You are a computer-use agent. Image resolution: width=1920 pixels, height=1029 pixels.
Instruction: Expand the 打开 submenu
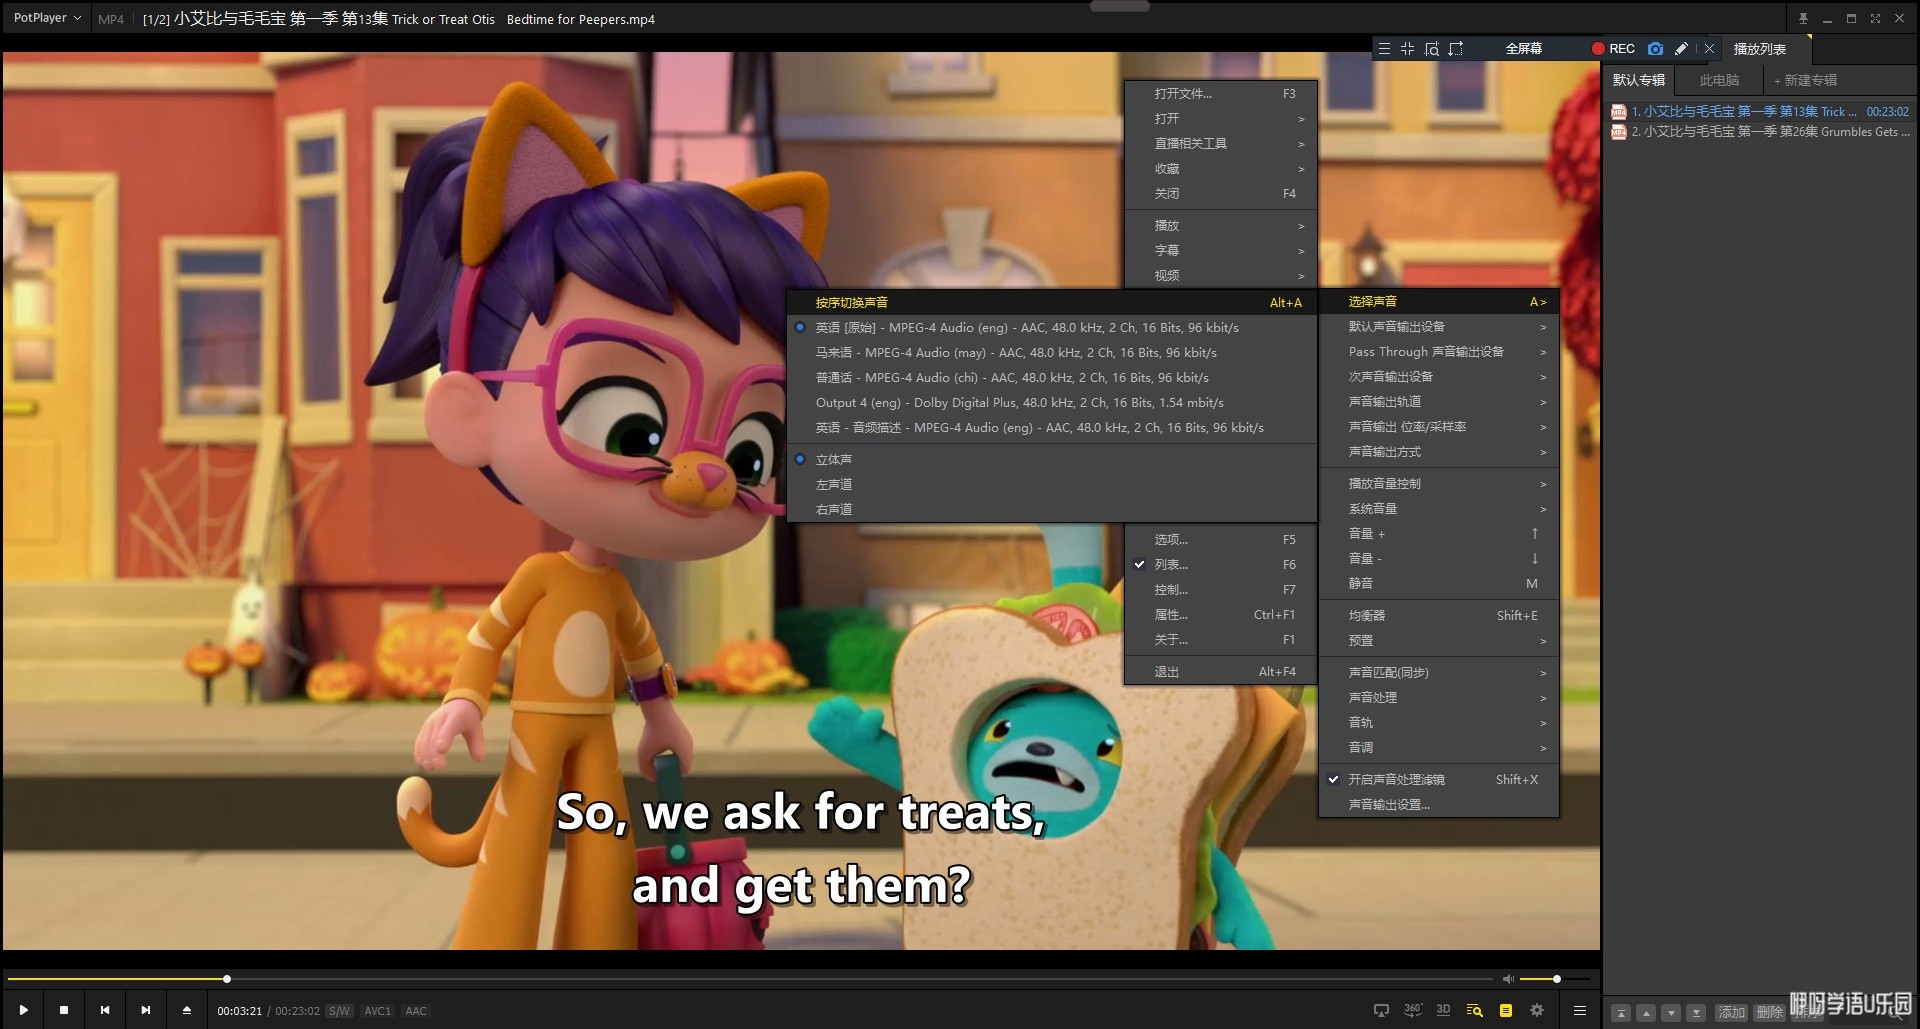tap(1220, 118)
